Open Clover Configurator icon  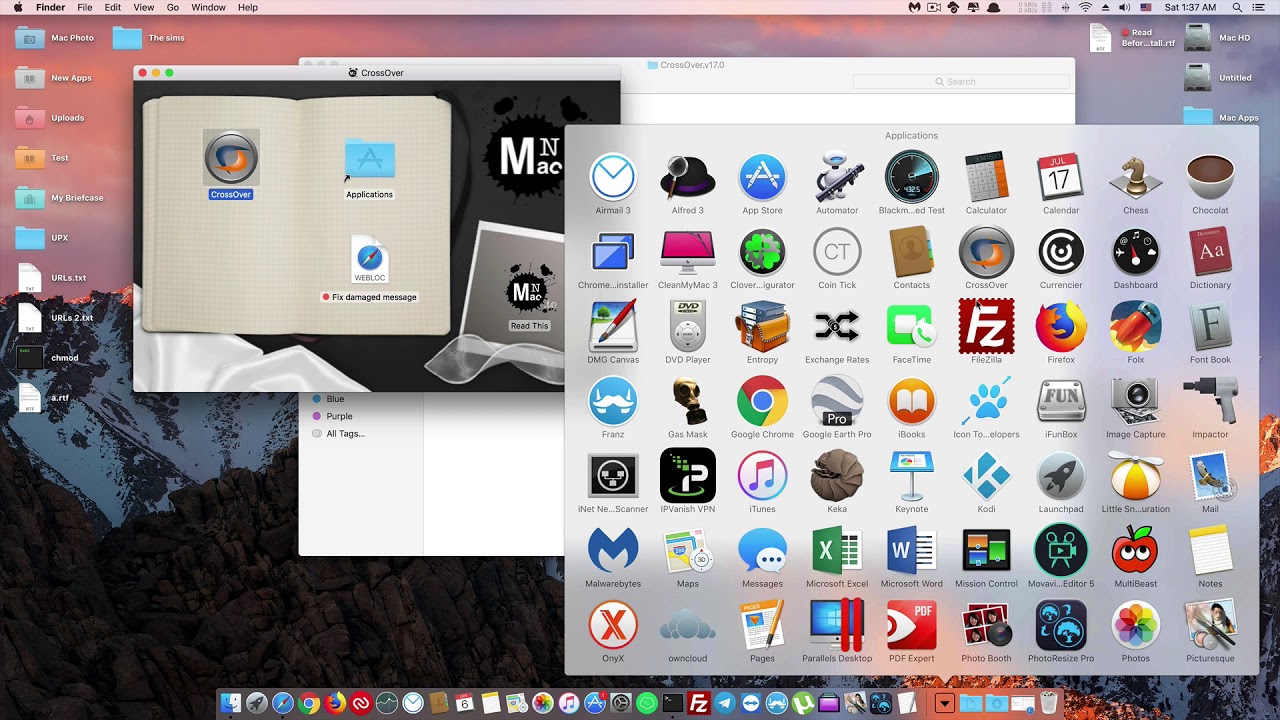[762, 252]
